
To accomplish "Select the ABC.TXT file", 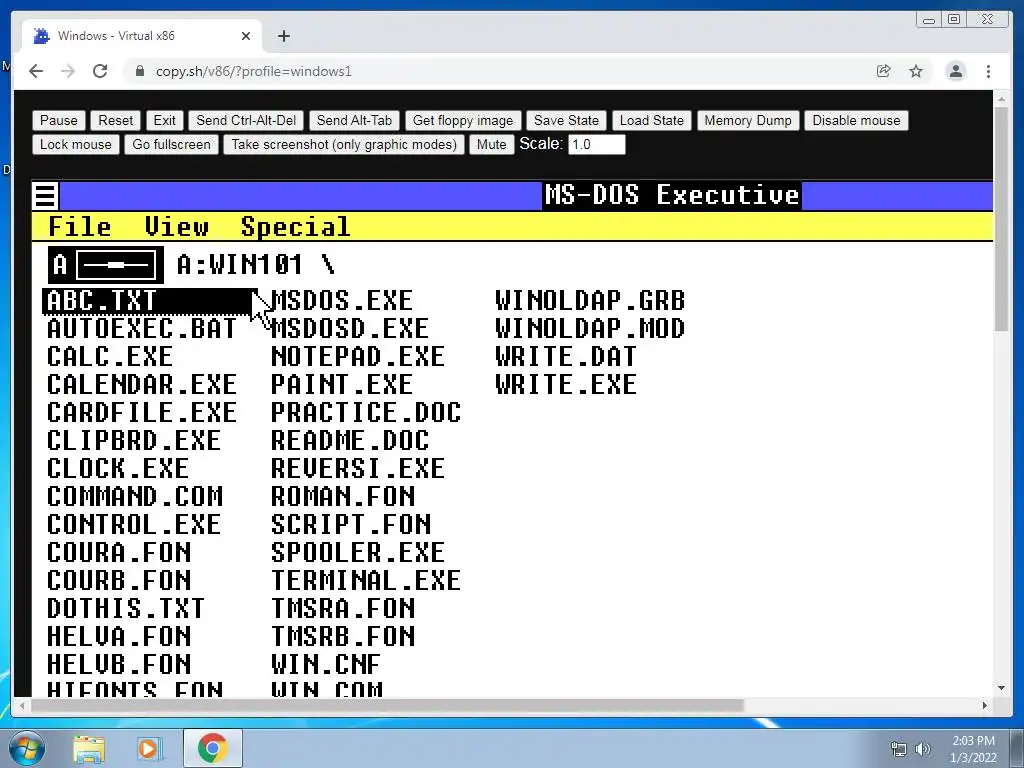I will [150, 301].
